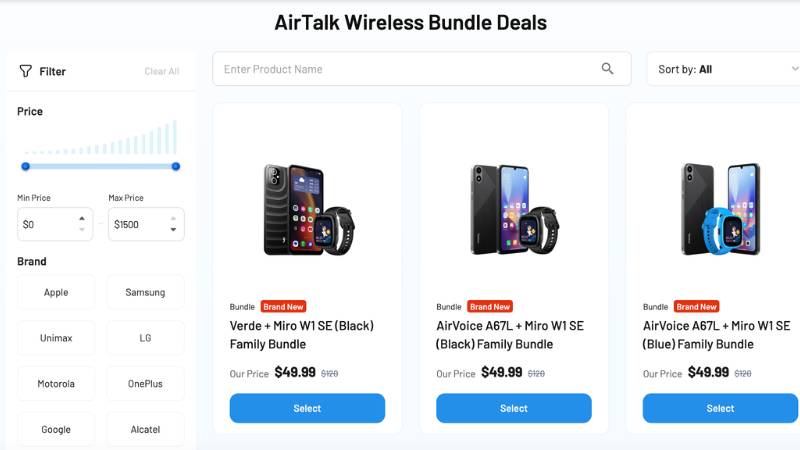Toggle the Motorola brand filter
800x450 pixels.
click(56, 384)
